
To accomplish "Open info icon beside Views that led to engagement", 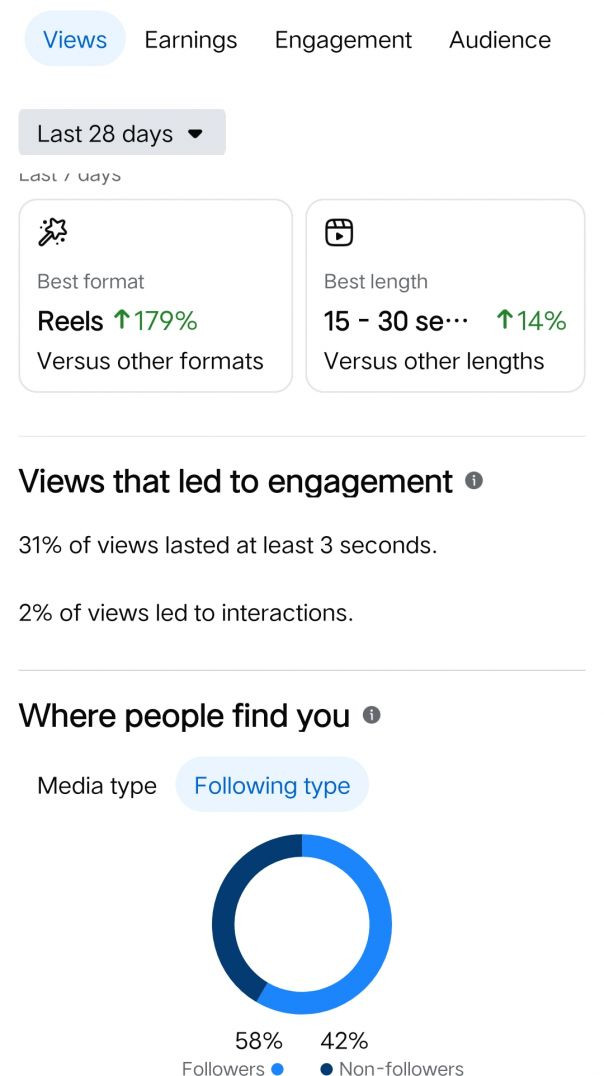I will pyautogui.click(x=474, y=481).
